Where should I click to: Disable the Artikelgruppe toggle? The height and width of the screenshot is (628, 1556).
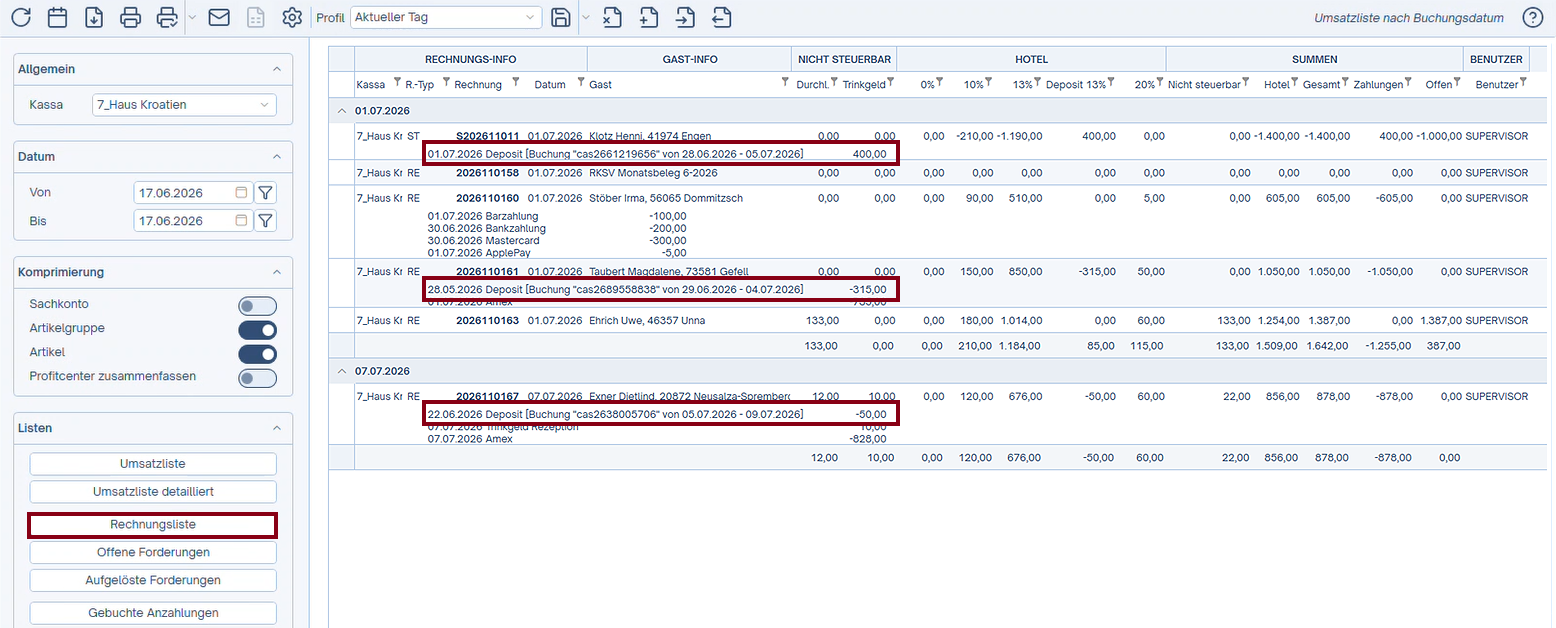(257, 329)
